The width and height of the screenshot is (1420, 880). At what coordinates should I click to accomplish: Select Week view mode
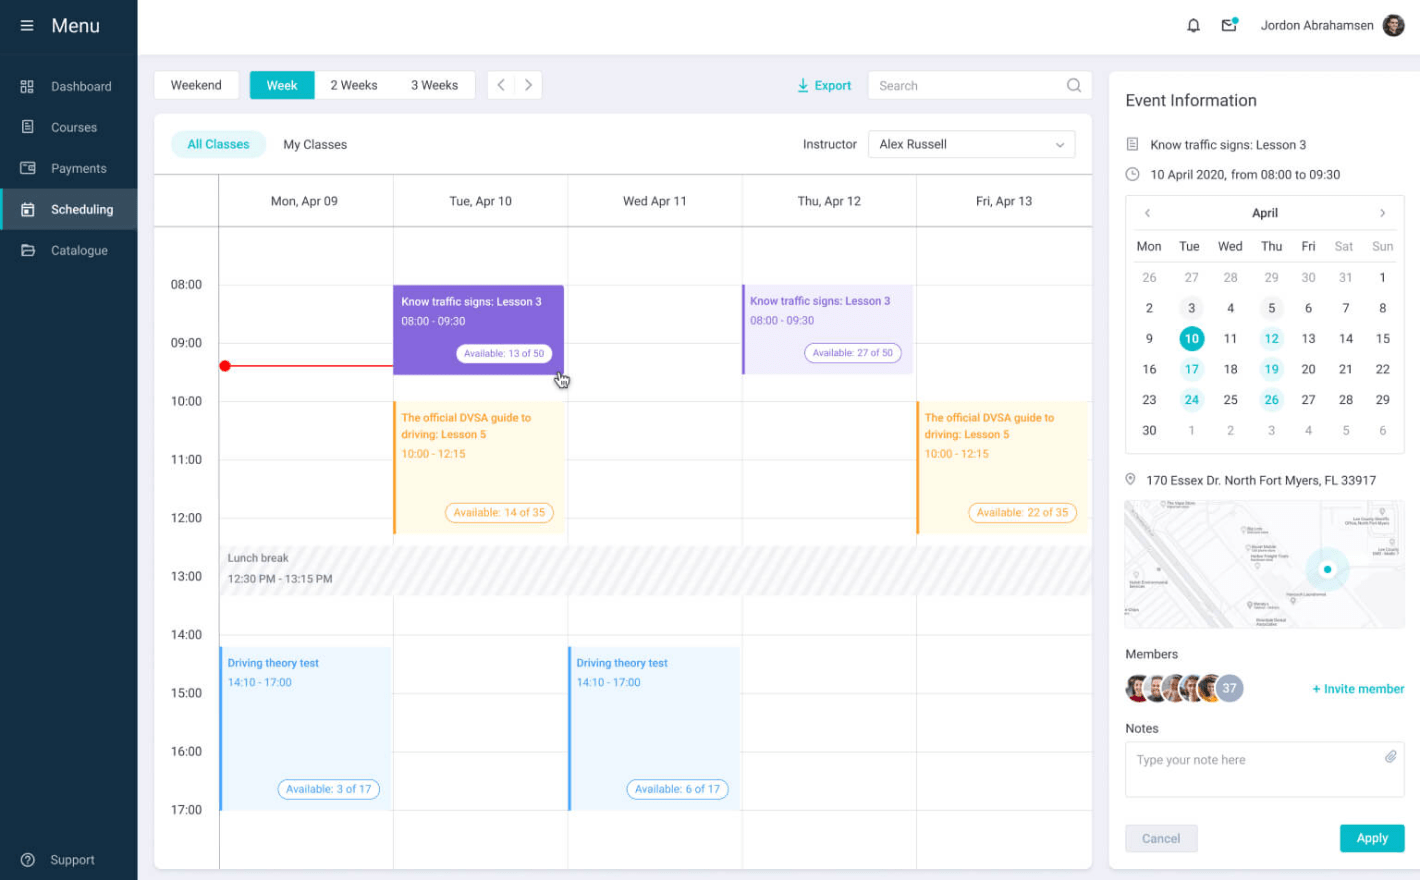pos(281,85)
